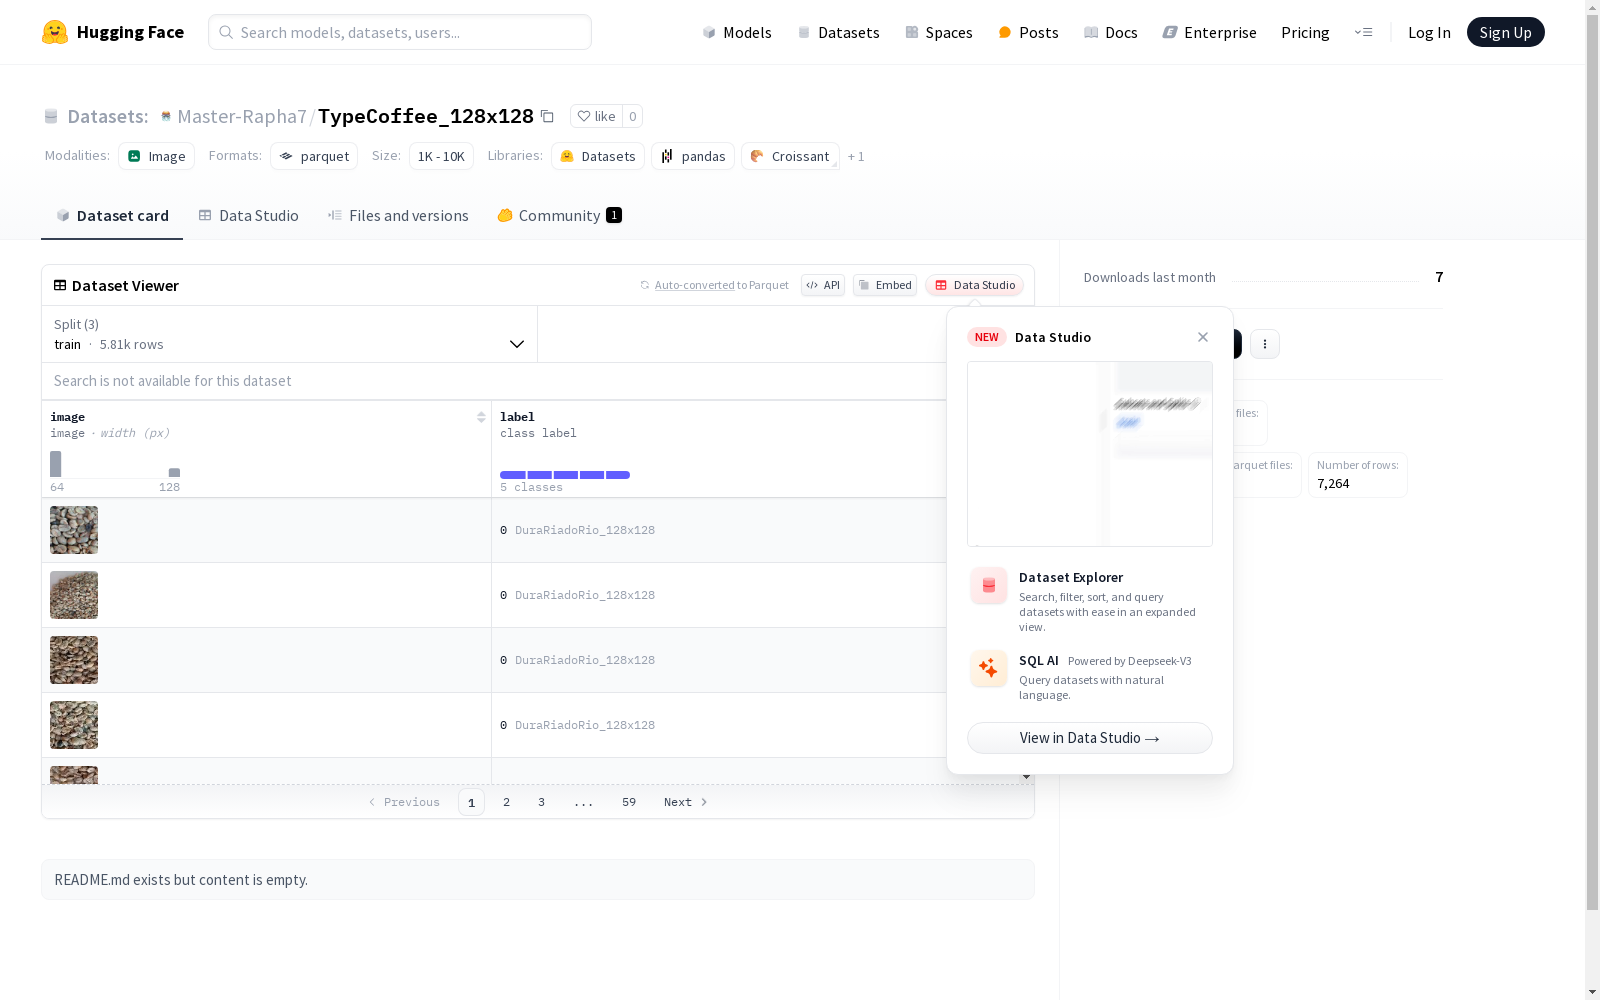Expand the Split train dropdown
Viewport: 1600px width, 1000px height.
pos(290,334)
